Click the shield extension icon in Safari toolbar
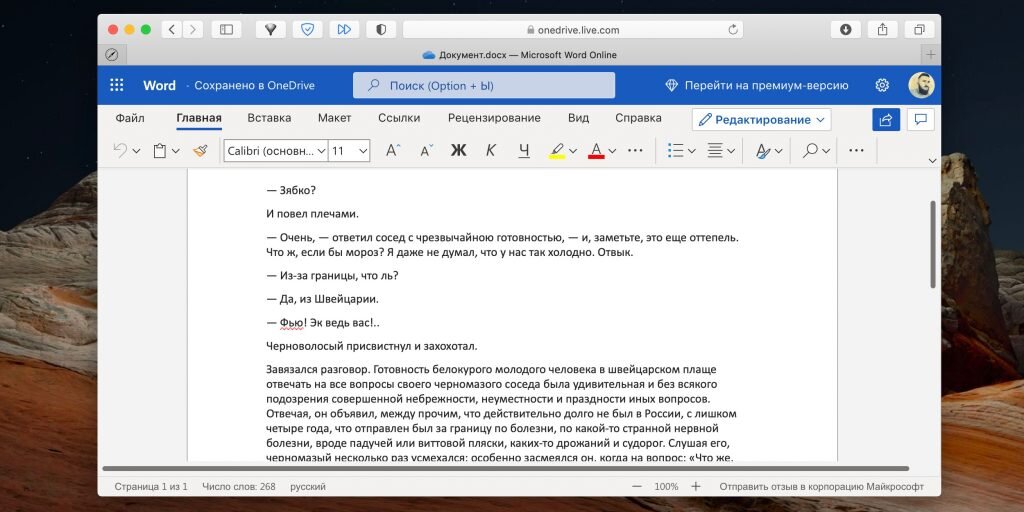 tap(308, 29)
